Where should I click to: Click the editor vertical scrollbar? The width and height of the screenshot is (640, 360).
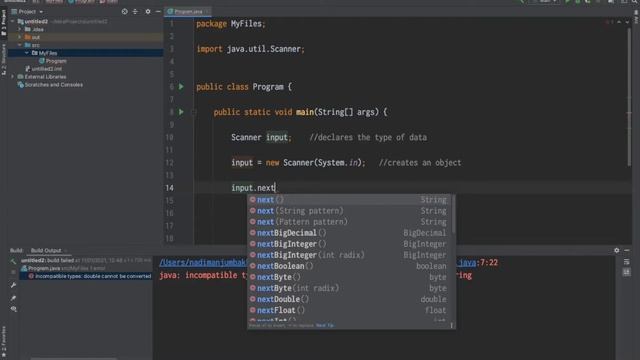coord(629,98)
